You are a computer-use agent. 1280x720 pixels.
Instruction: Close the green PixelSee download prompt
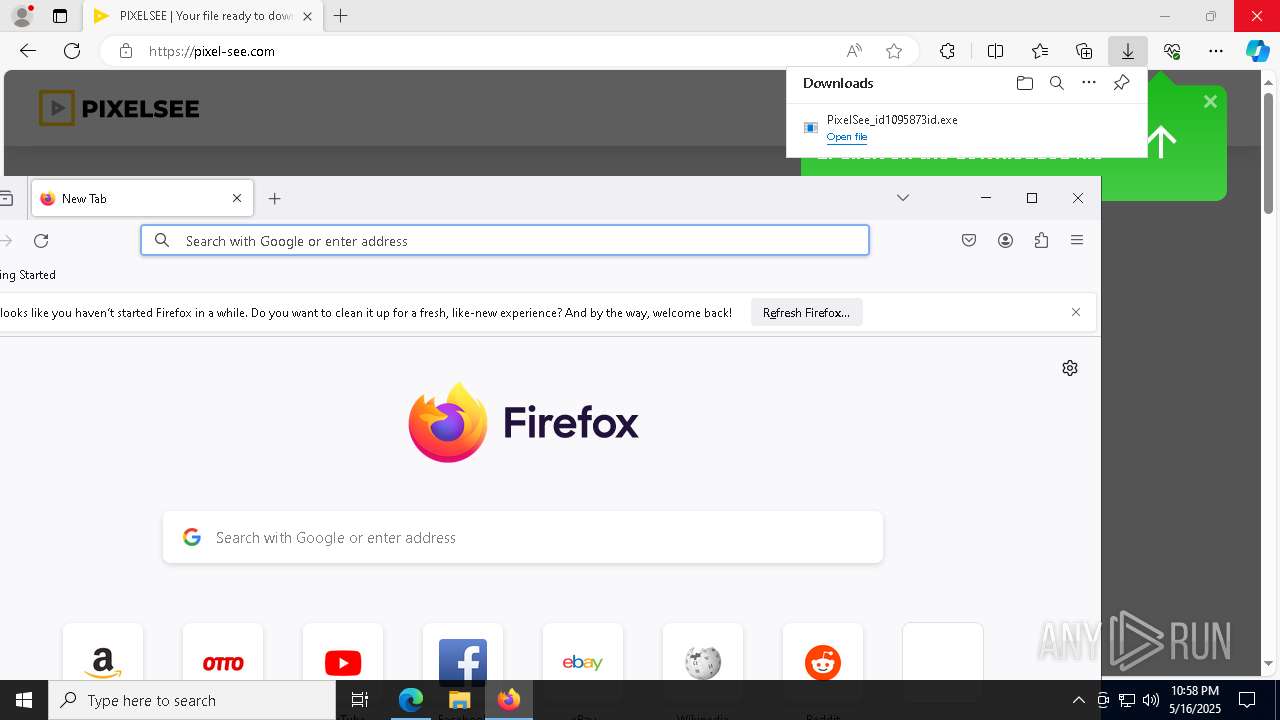1210,101
